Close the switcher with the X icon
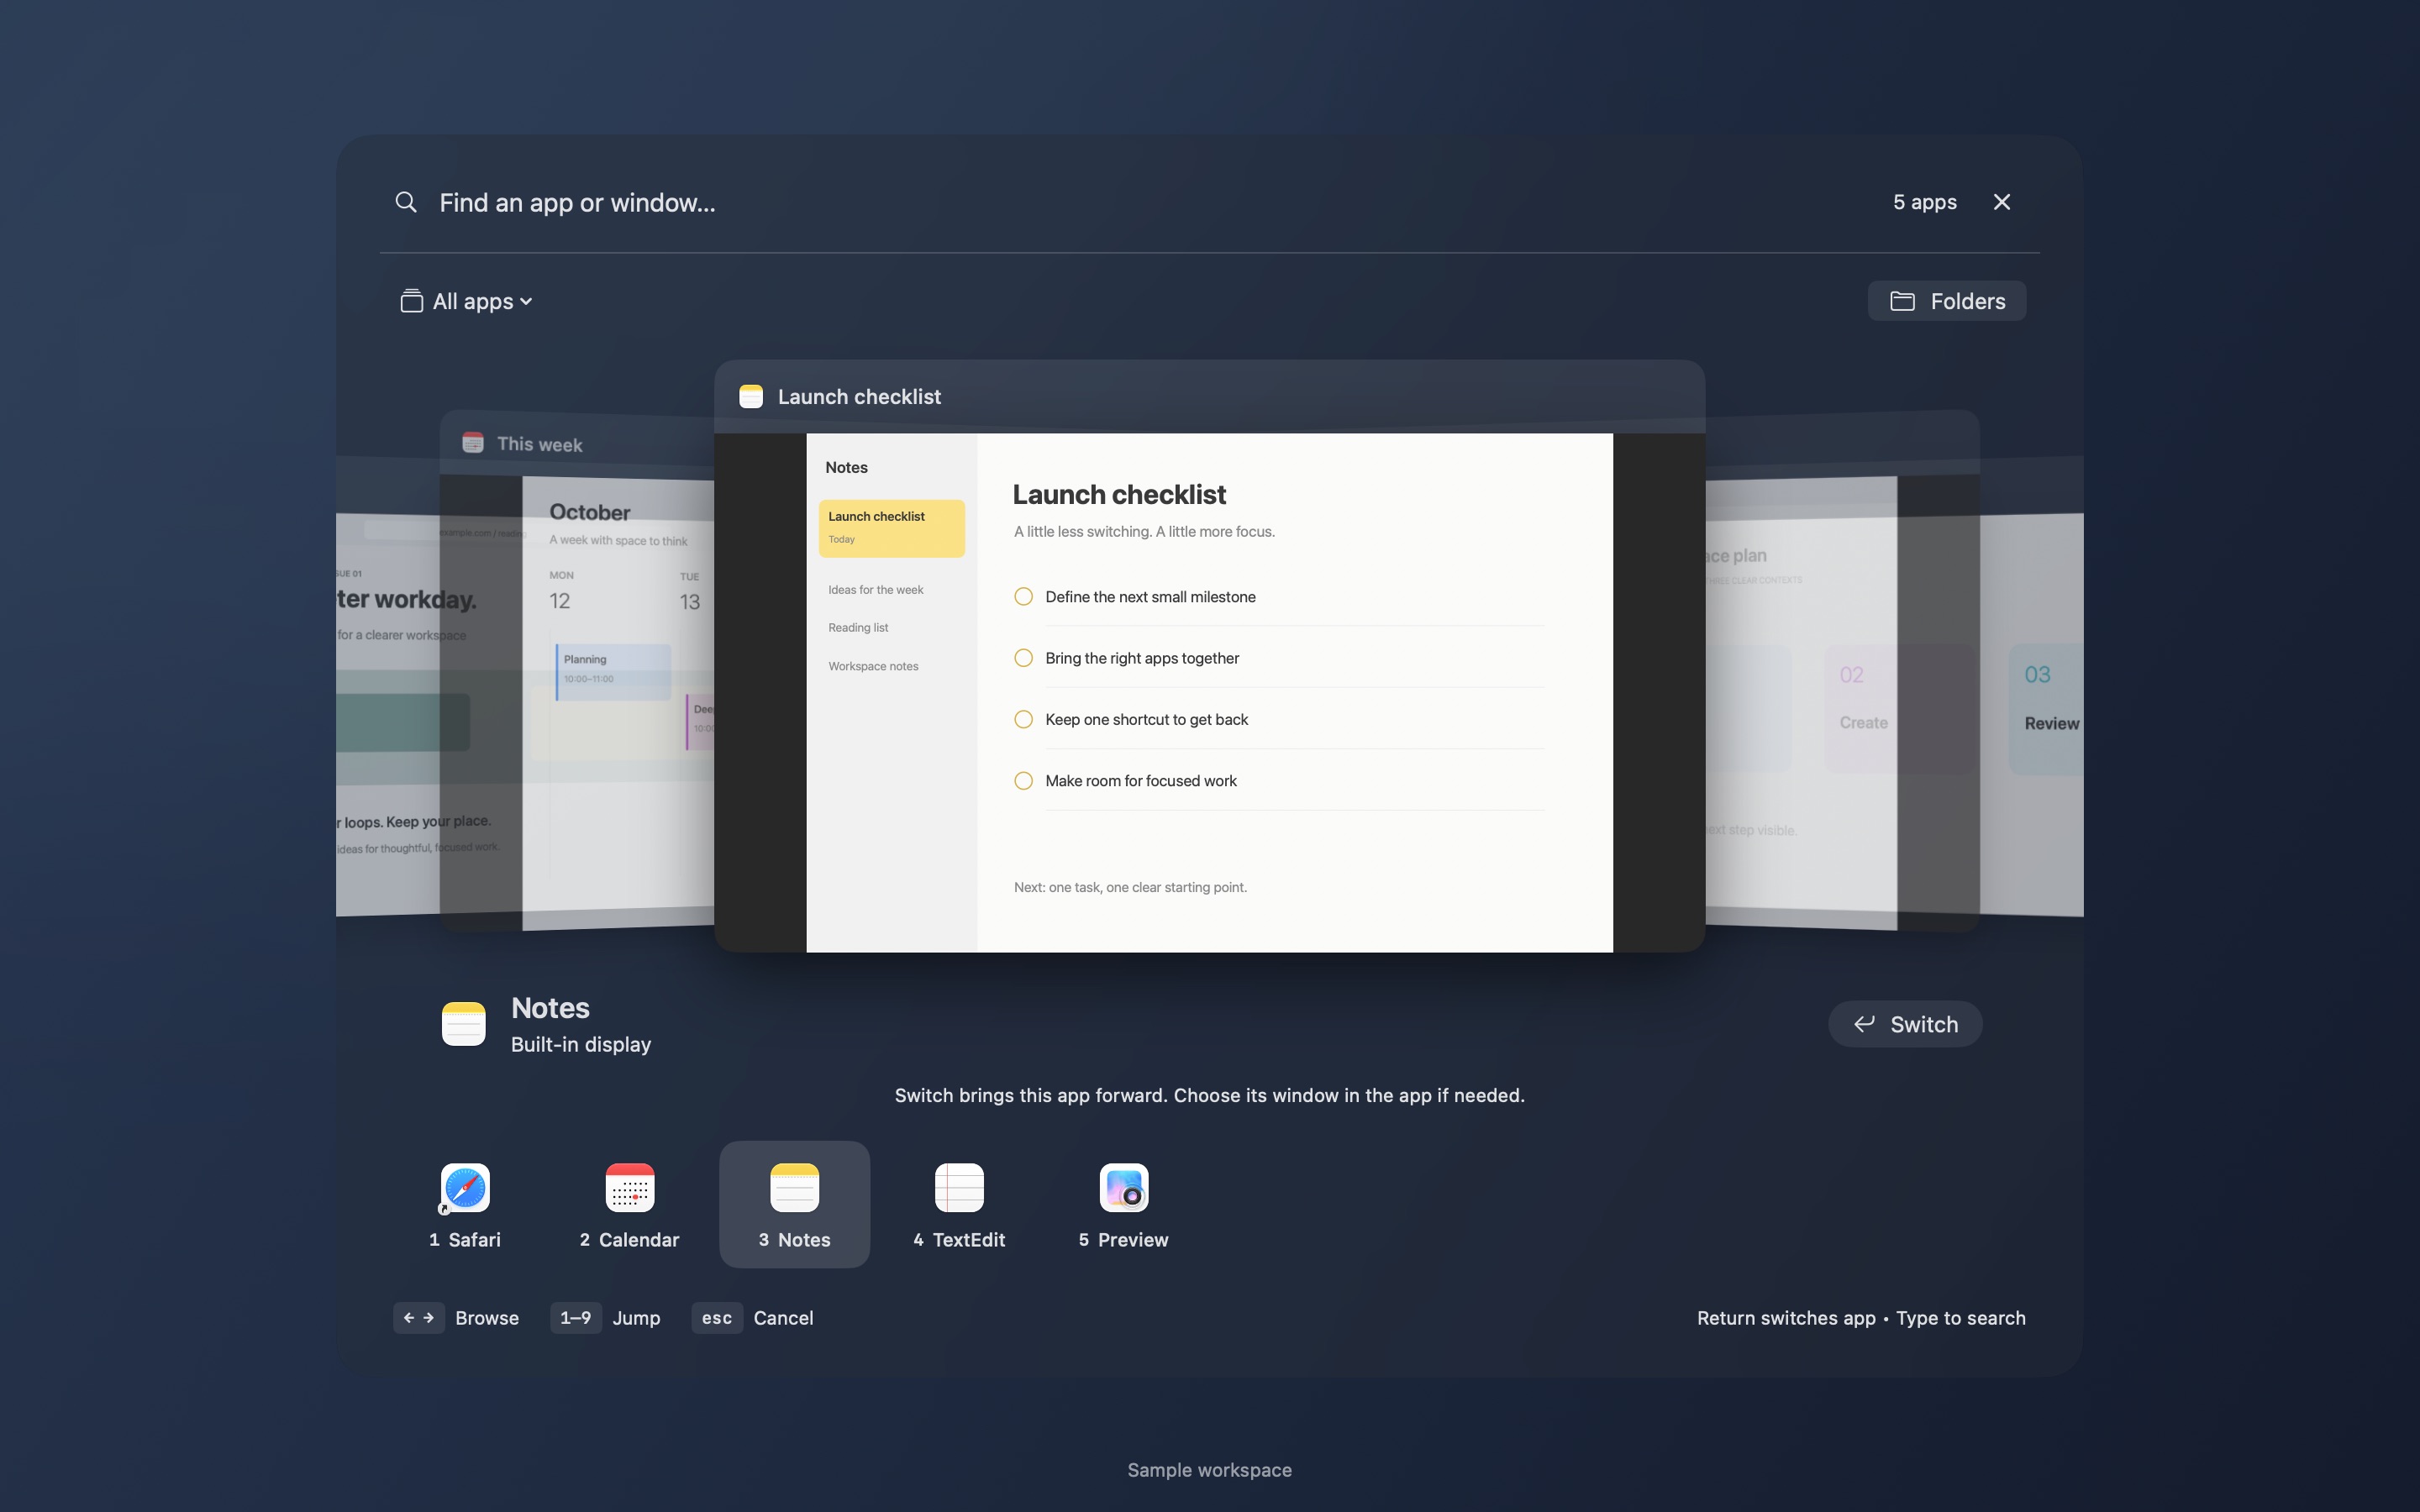Viewport: 2420px width, 1512px height. pos(2001,202)
